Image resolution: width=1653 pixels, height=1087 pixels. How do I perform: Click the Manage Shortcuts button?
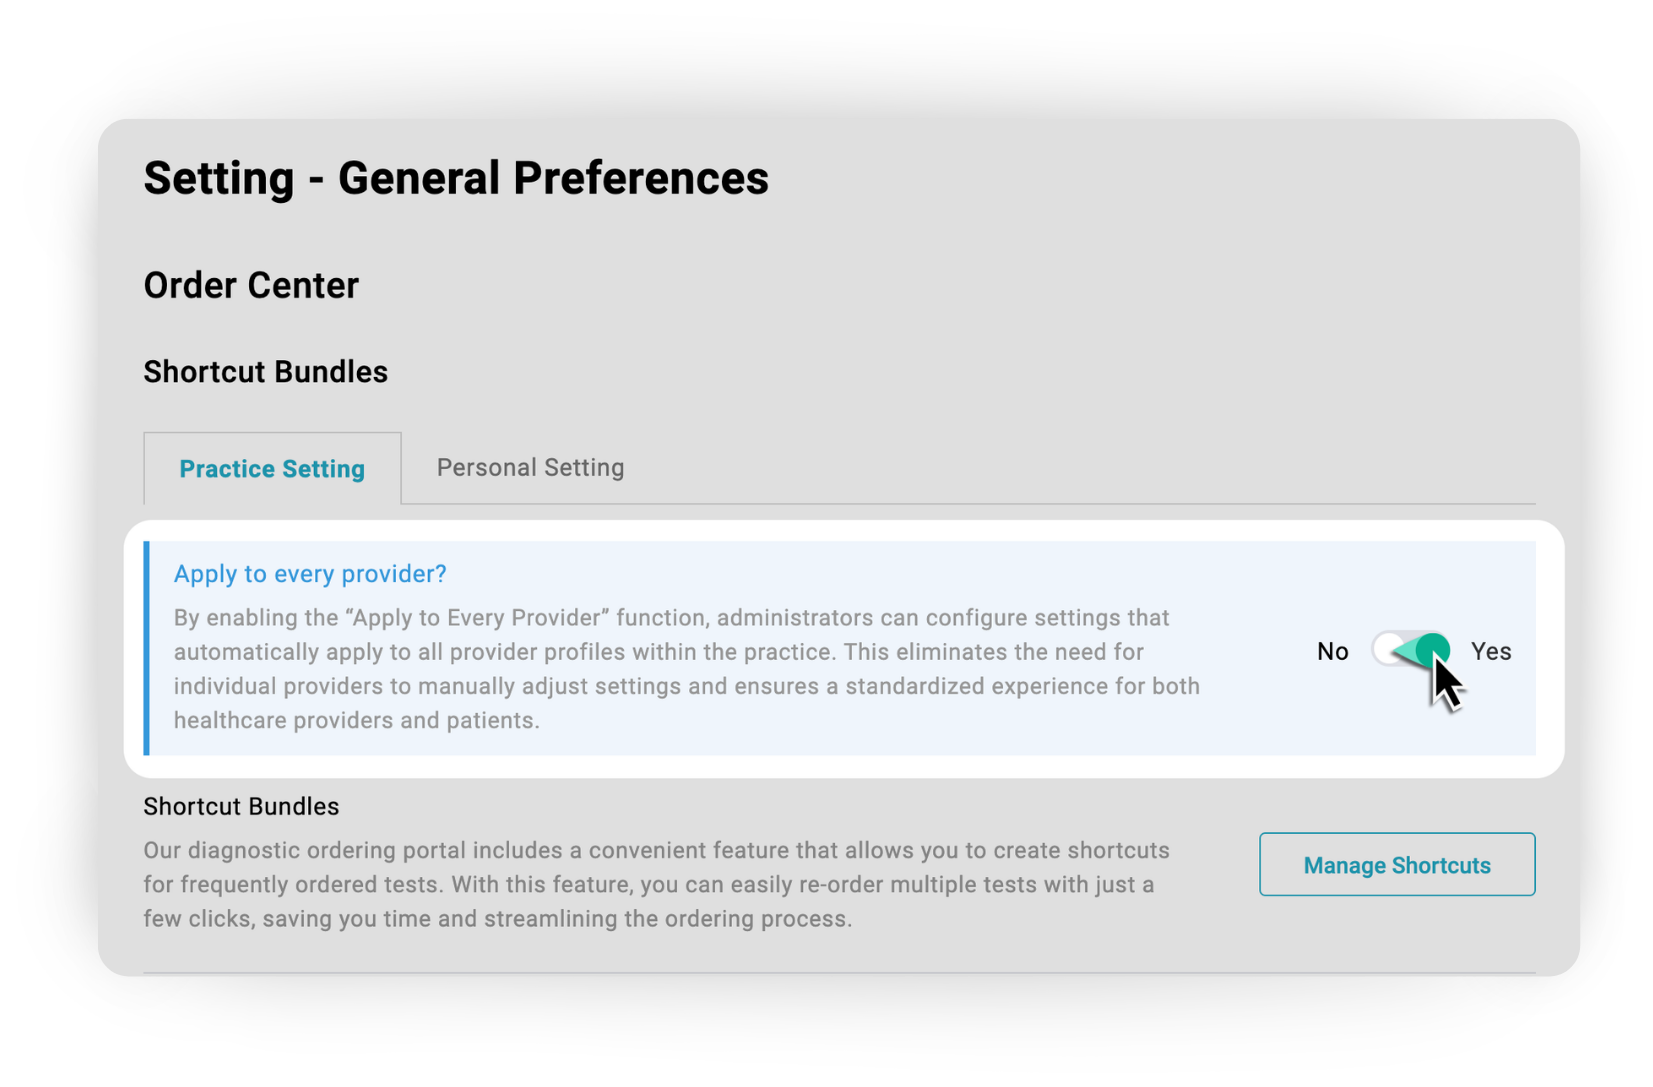click(x=1396, y=865)
